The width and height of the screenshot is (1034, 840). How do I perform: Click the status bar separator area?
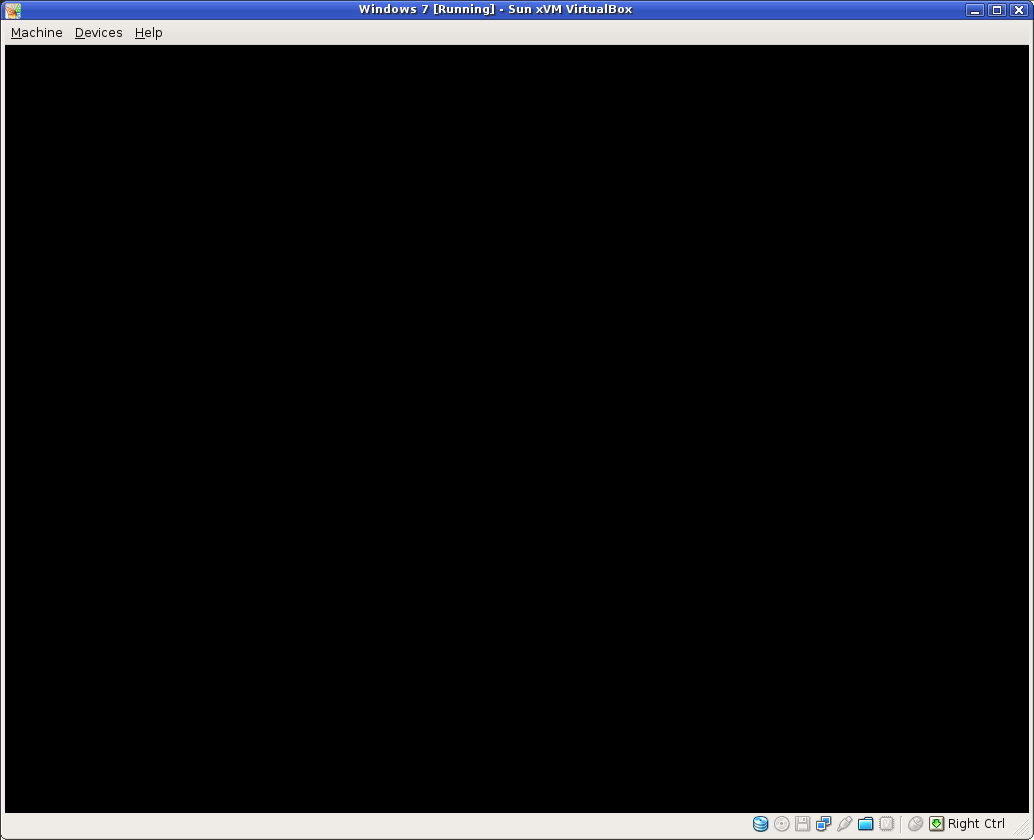(x=903, y=823)
